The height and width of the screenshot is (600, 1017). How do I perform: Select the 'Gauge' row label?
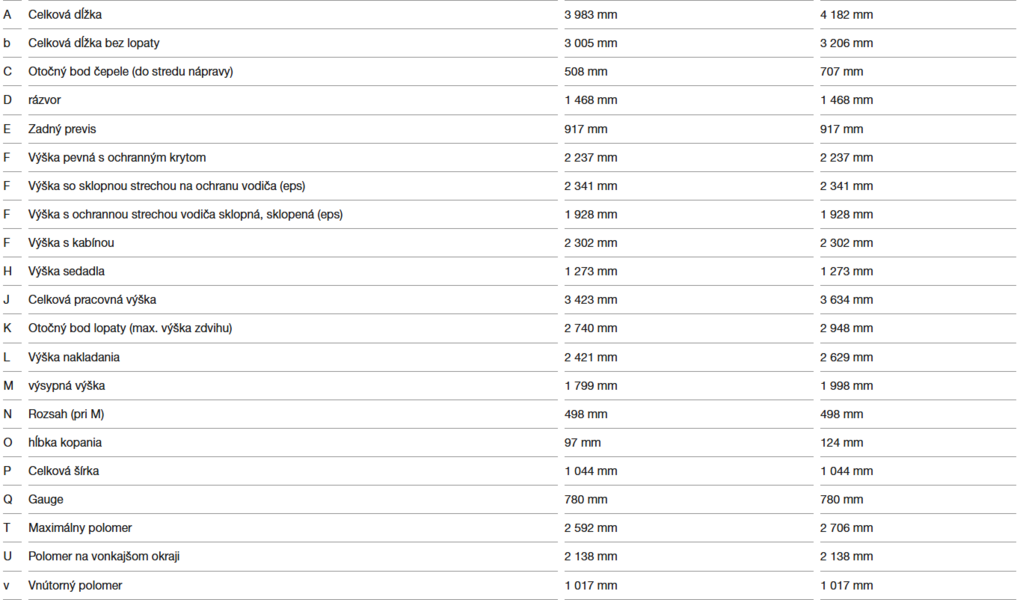(x=45, y=499)
